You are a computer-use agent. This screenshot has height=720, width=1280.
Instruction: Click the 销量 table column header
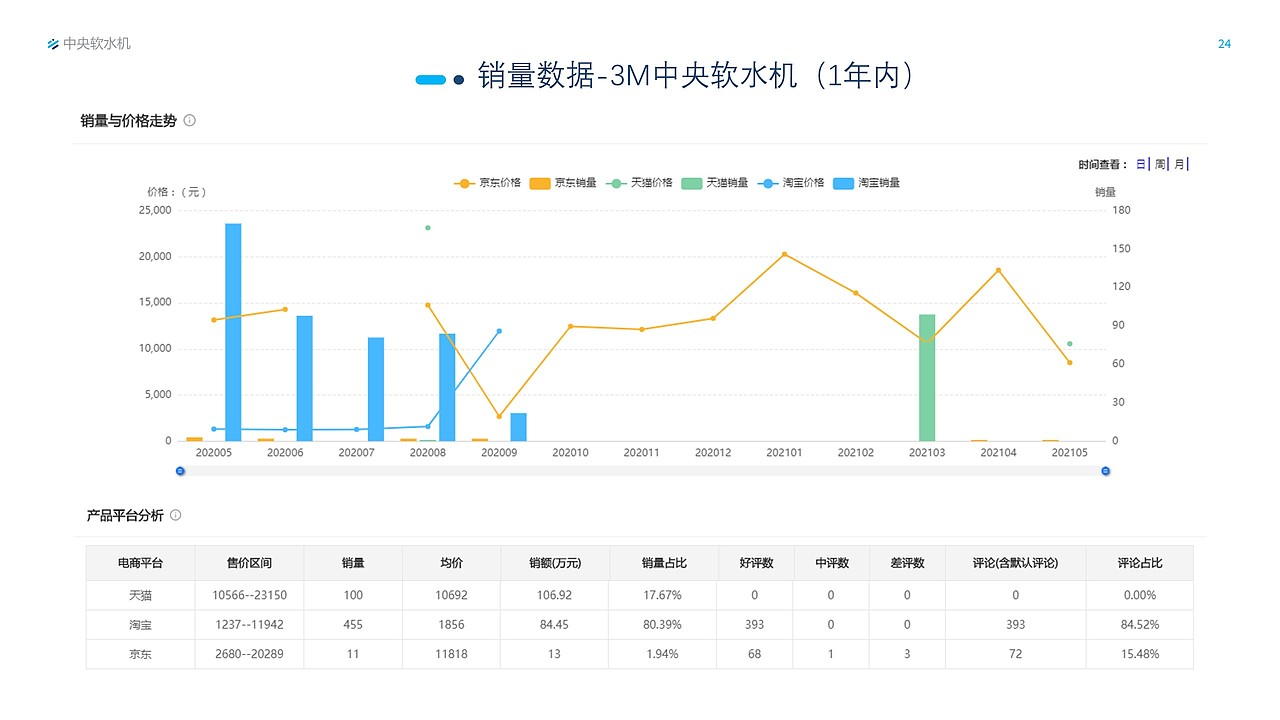tap(353, 563)
